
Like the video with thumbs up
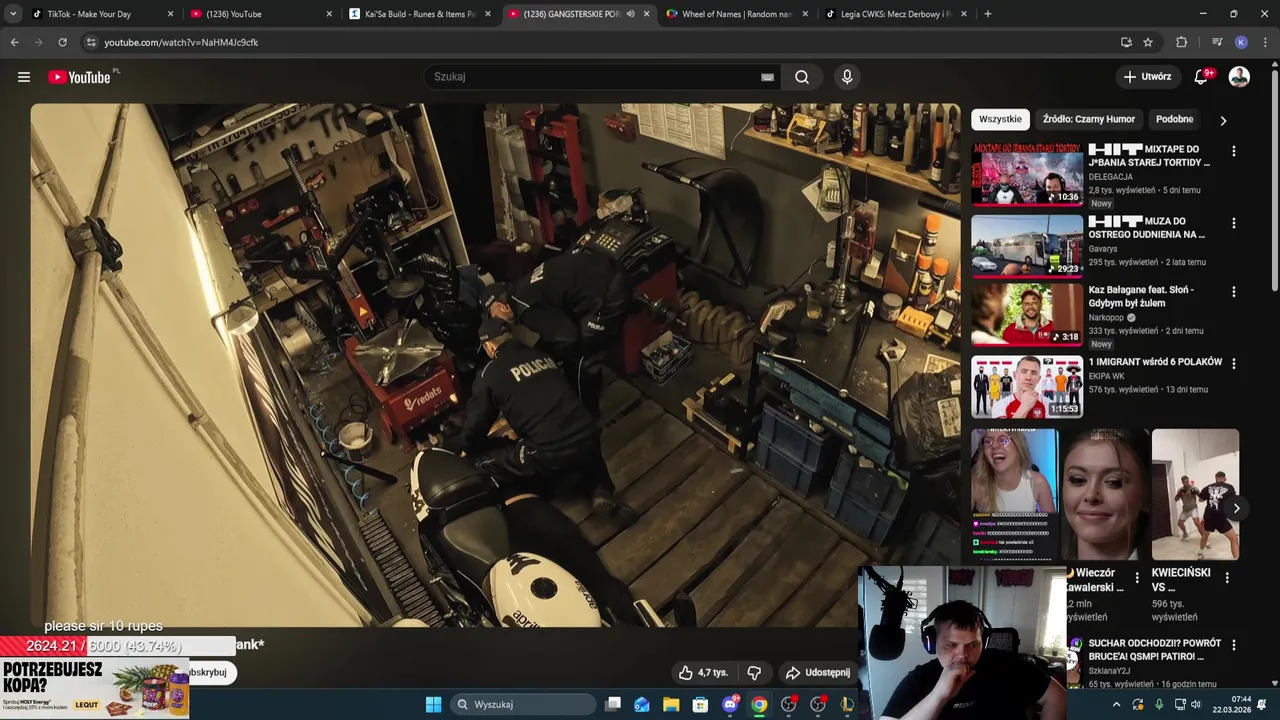point(703,673)
